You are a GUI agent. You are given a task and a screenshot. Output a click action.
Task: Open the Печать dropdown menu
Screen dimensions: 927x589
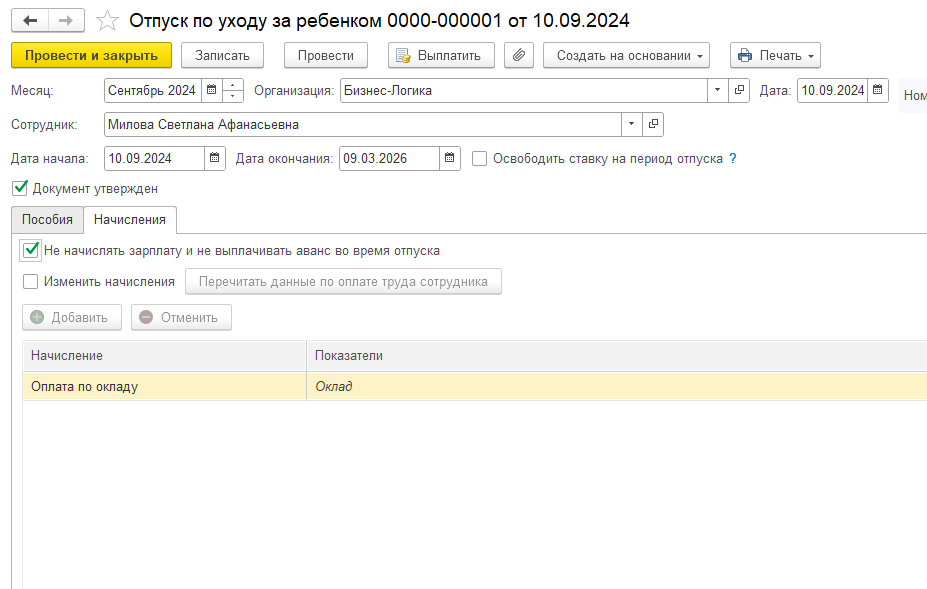pos(775,56)
